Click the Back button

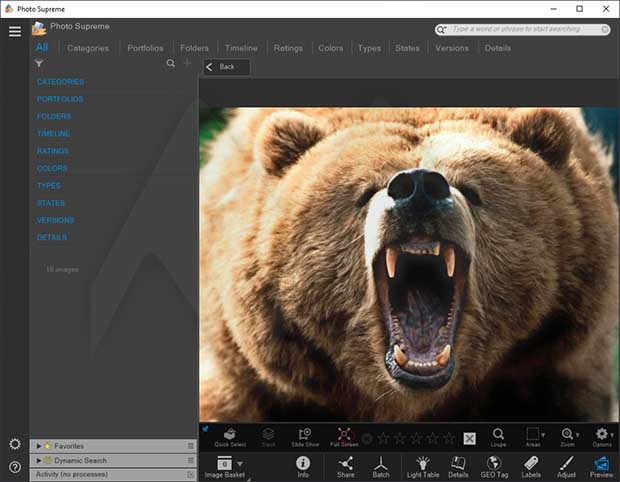tap(226, 67)
